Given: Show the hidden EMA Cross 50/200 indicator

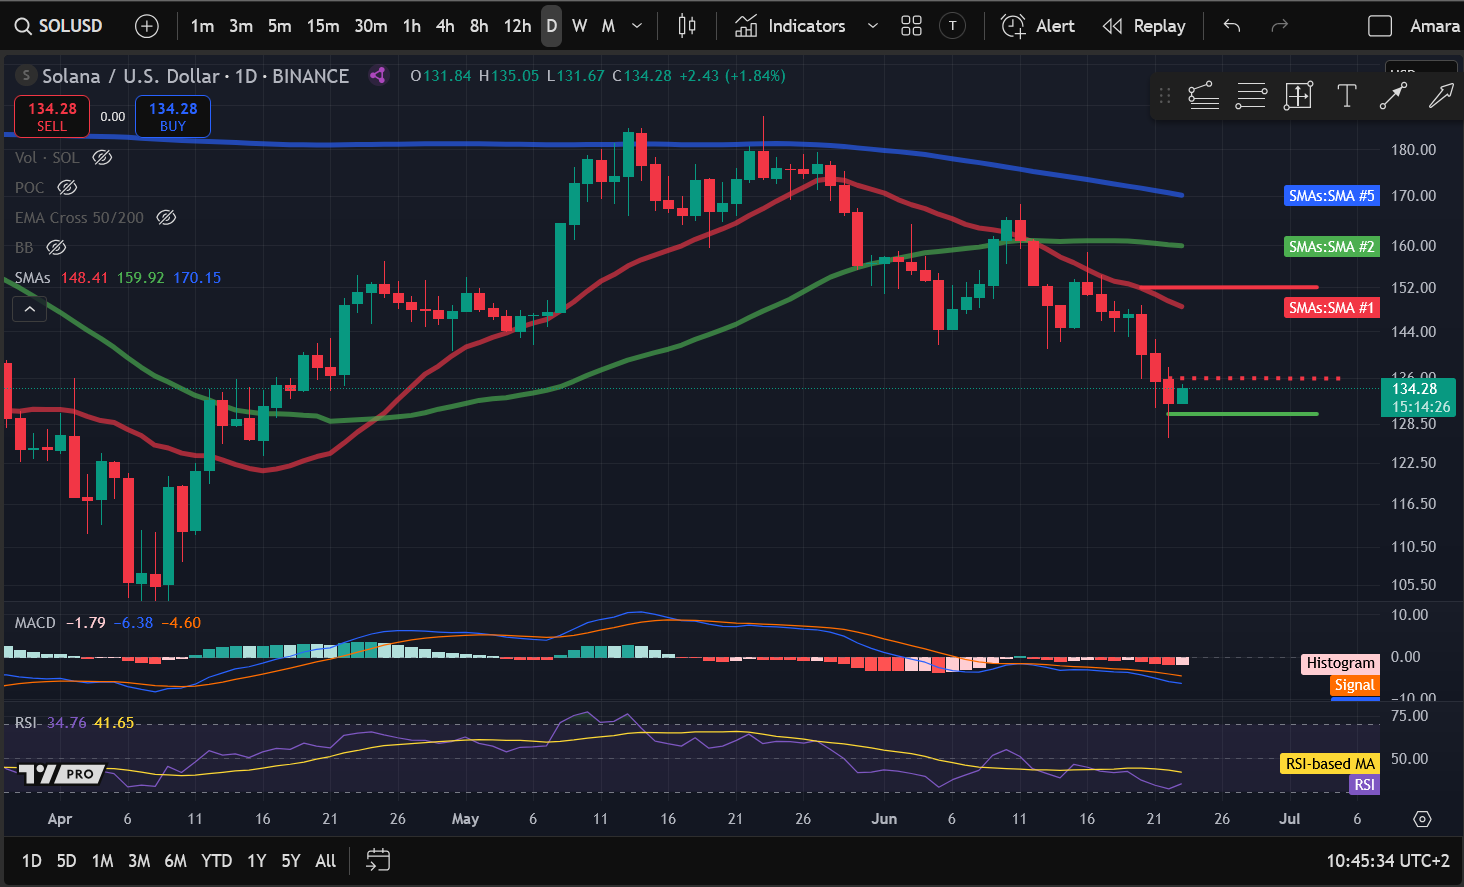Looking at the screenshot, I should click(166, 217).
